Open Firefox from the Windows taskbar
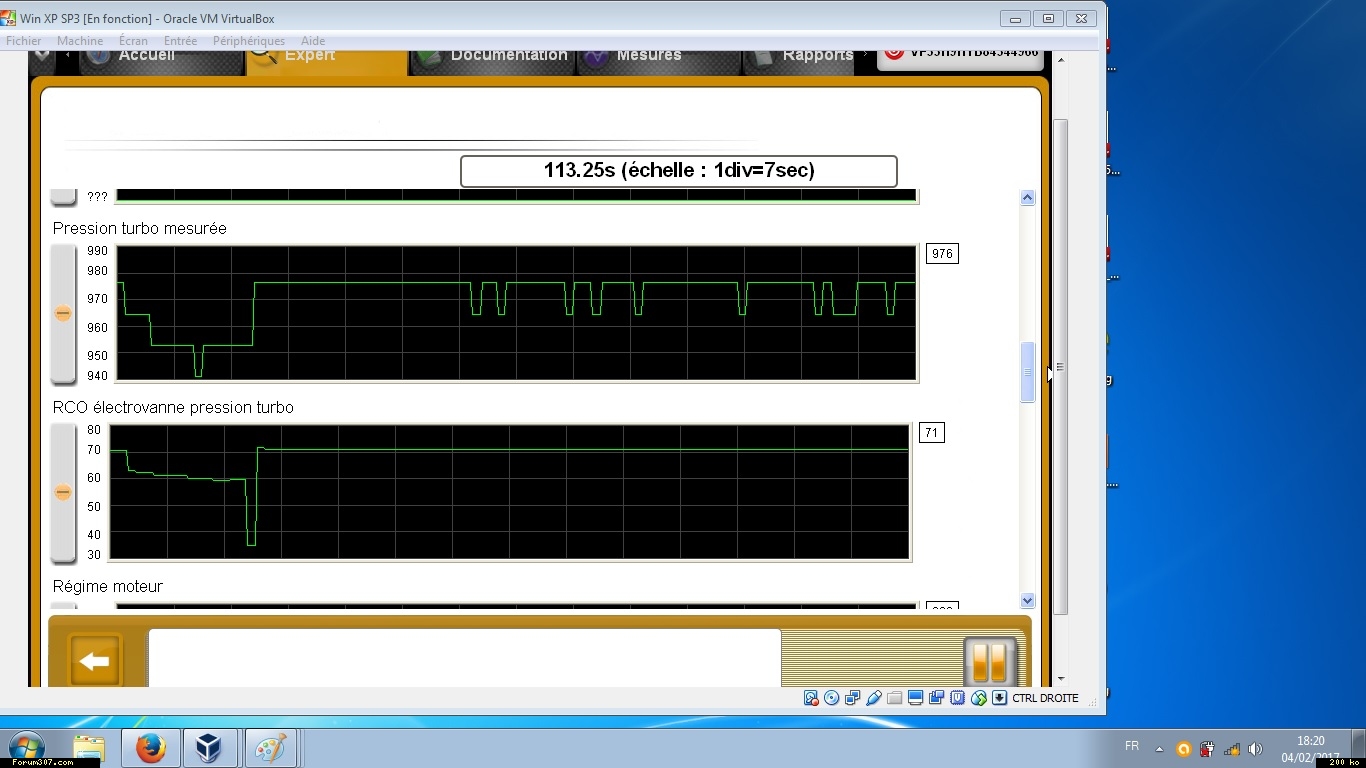Screen dimensions: 1366x768 point(151,748)
